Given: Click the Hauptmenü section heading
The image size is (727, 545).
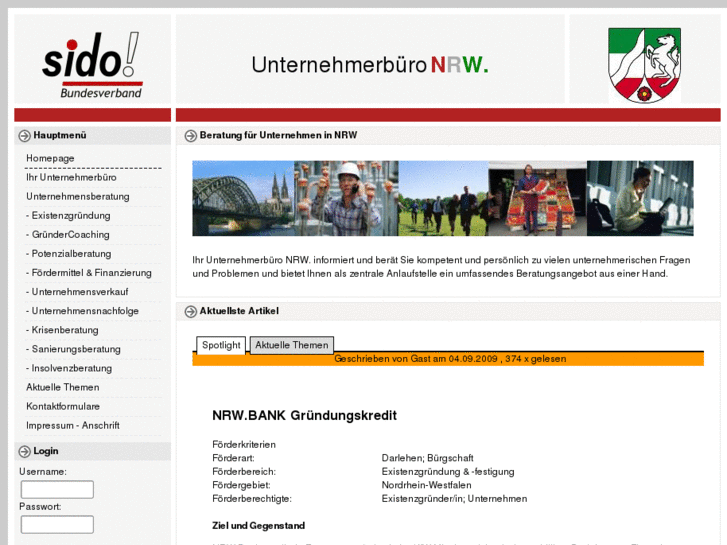Looking at the screenshot, I should [60, 135].
